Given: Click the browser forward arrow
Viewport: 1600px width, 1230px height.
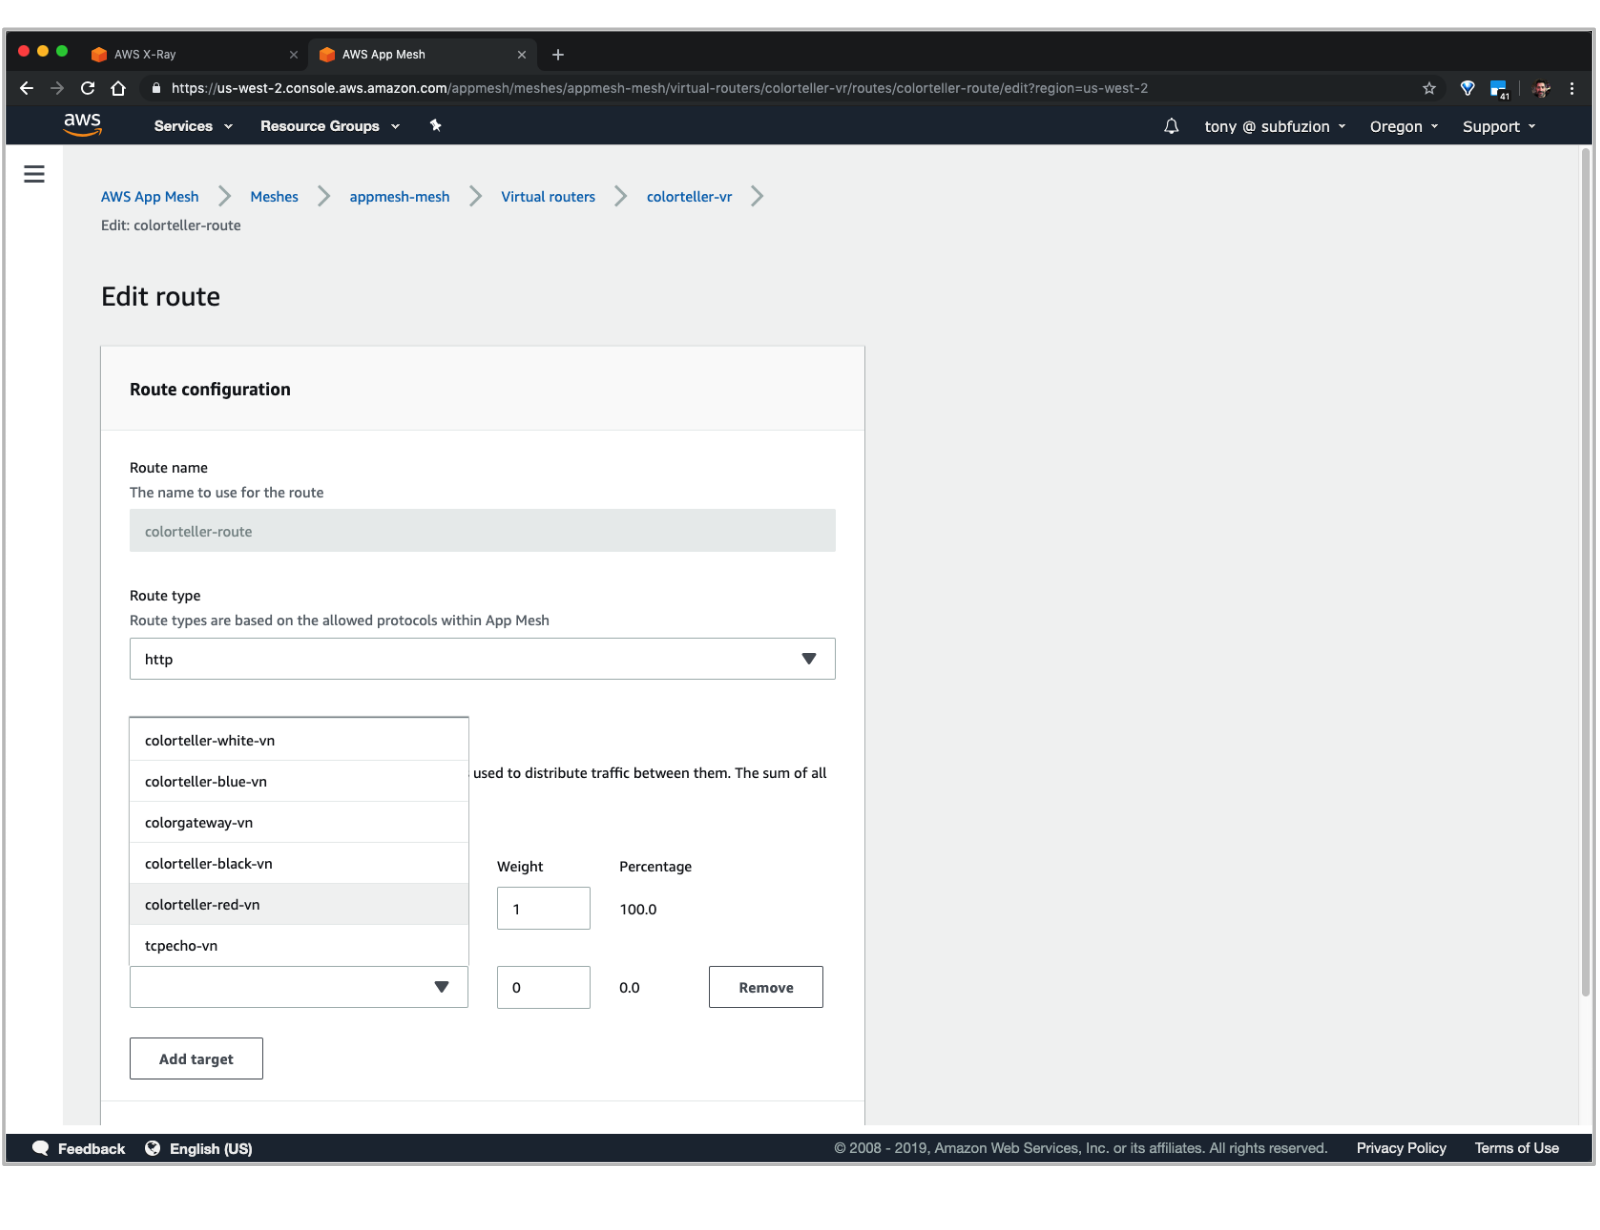Looking at the screenshot, I should (57, 88).
